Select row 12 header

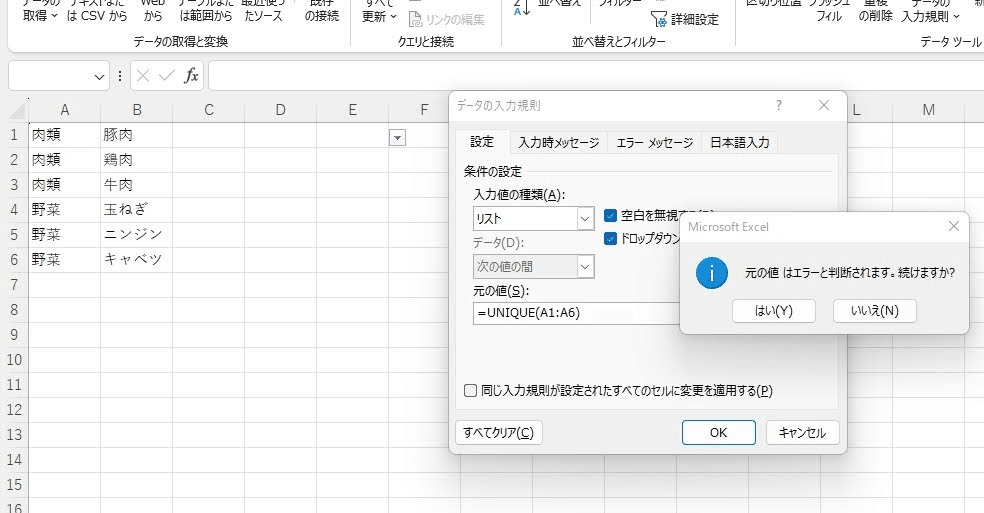(x=14, y=409)
